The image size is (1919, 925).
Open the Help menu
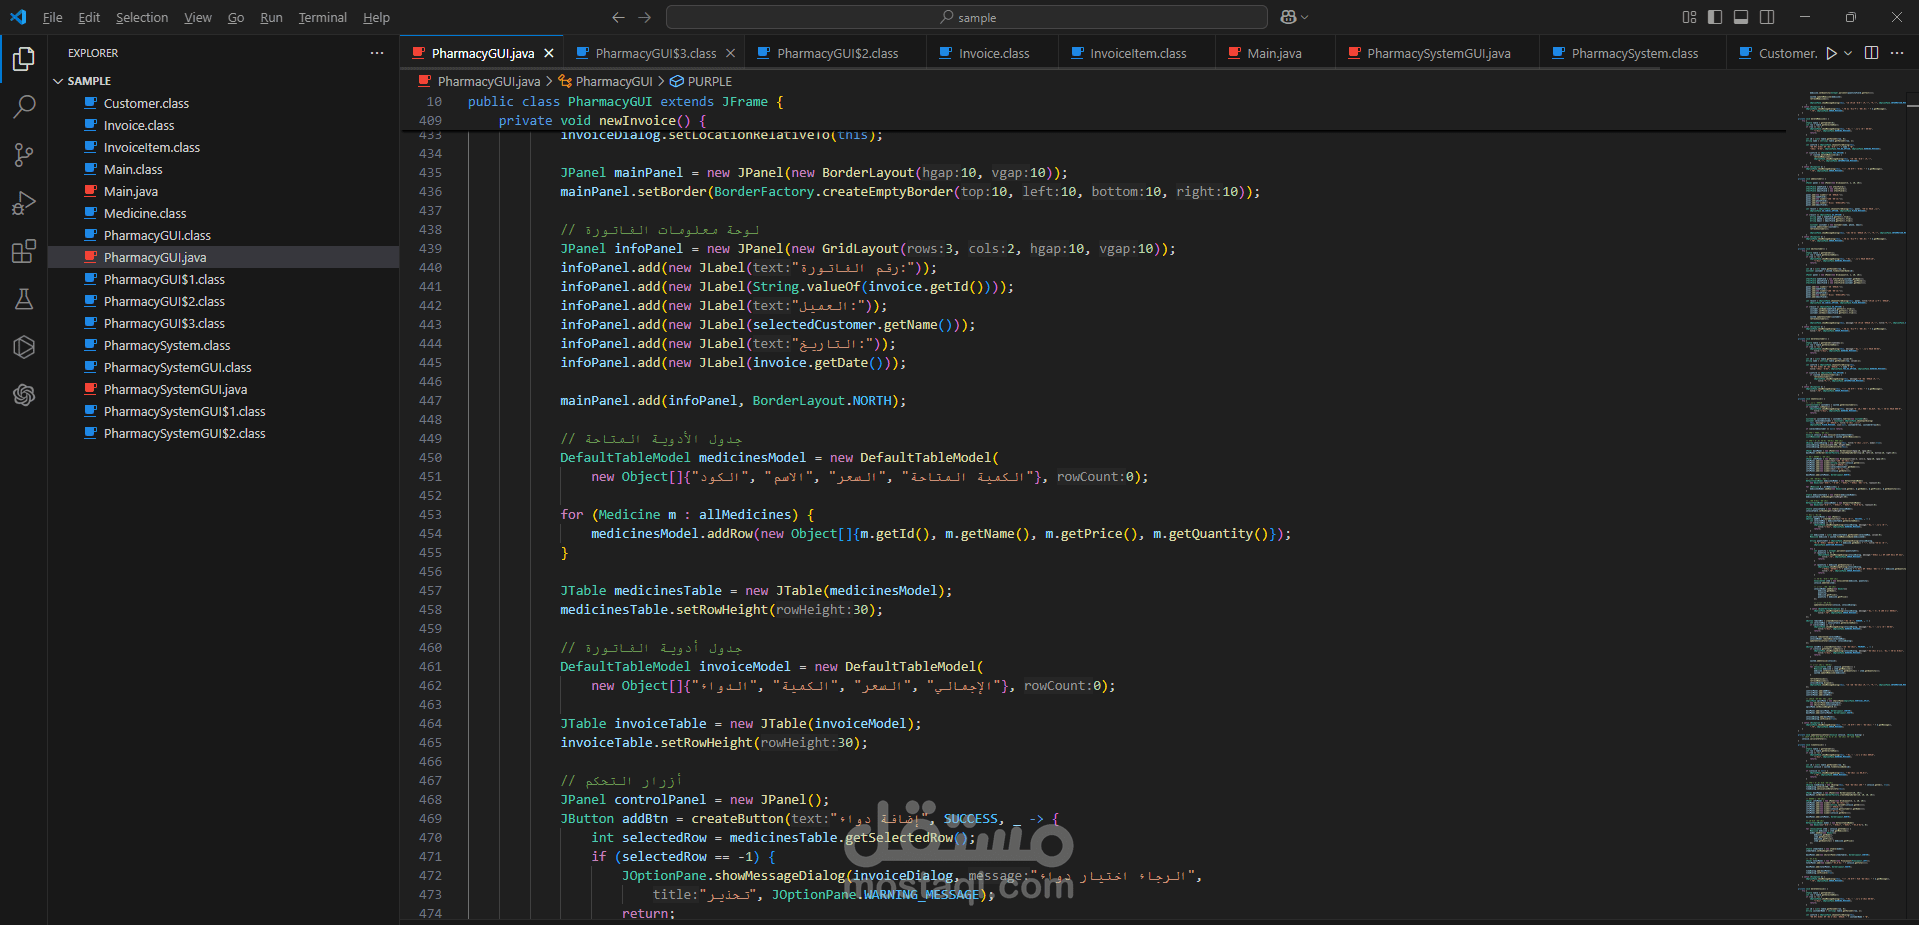(x=377, y=17)
